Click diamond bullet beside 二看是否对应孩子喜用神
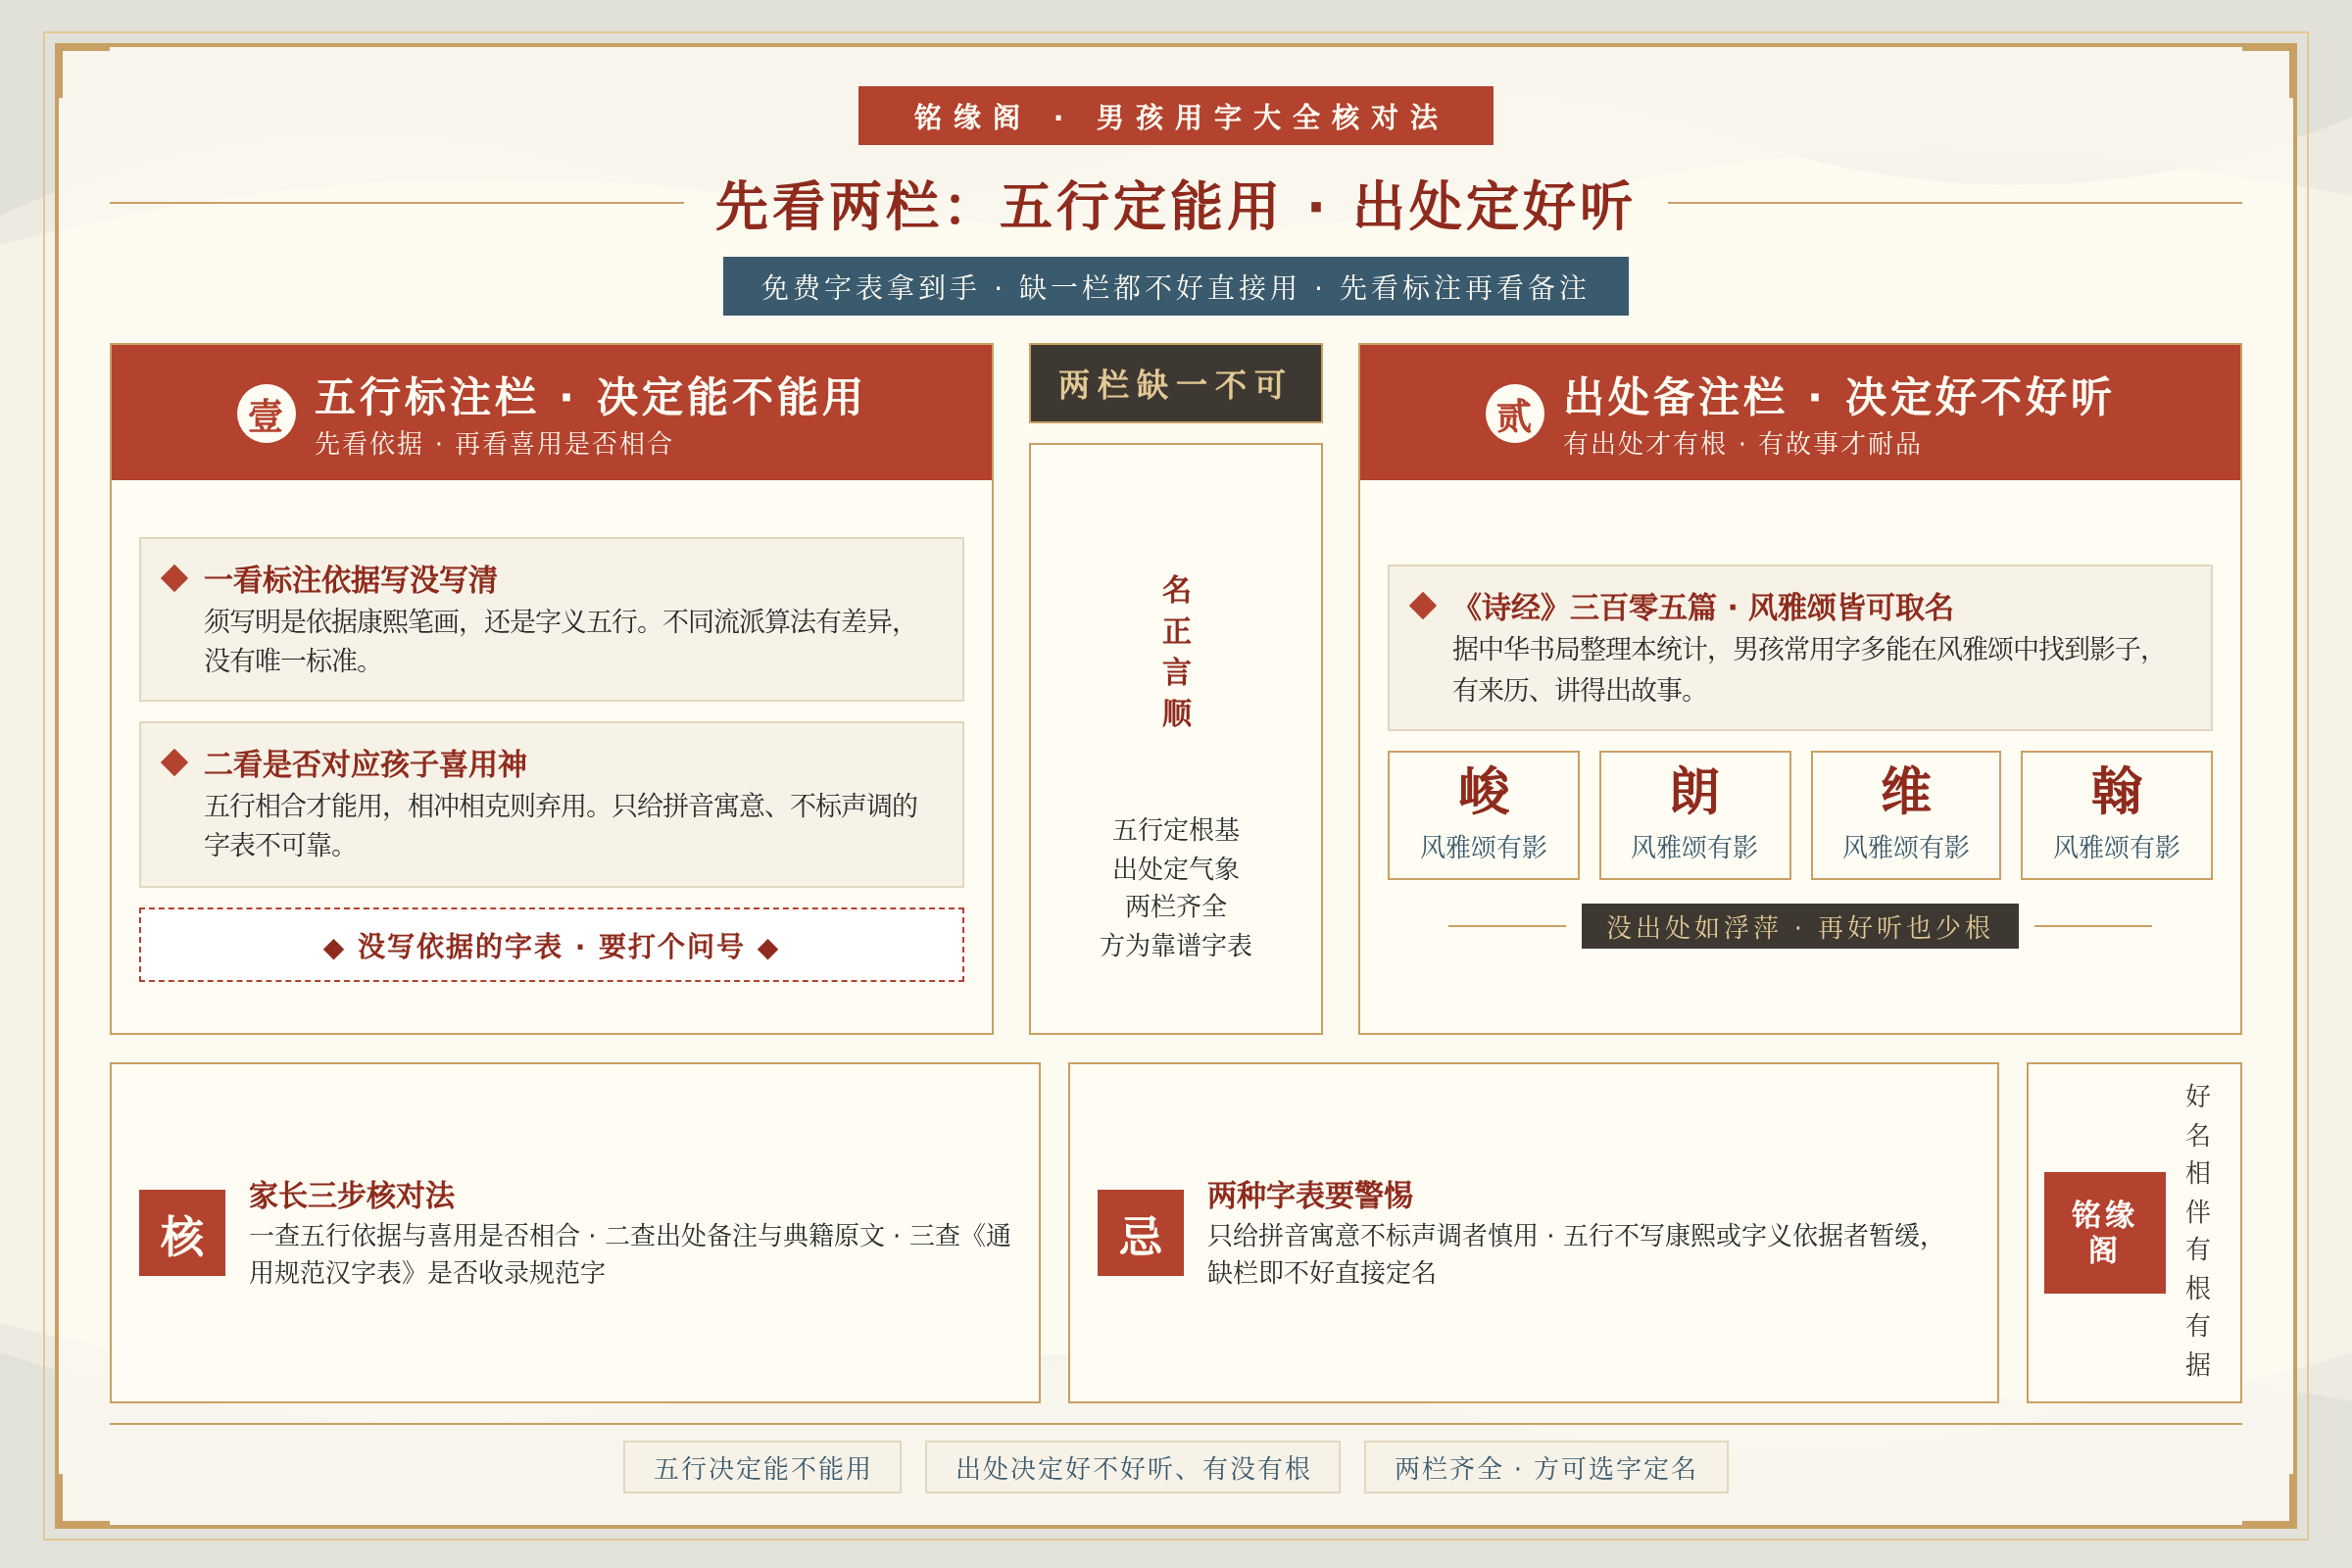 coord(175,762)
